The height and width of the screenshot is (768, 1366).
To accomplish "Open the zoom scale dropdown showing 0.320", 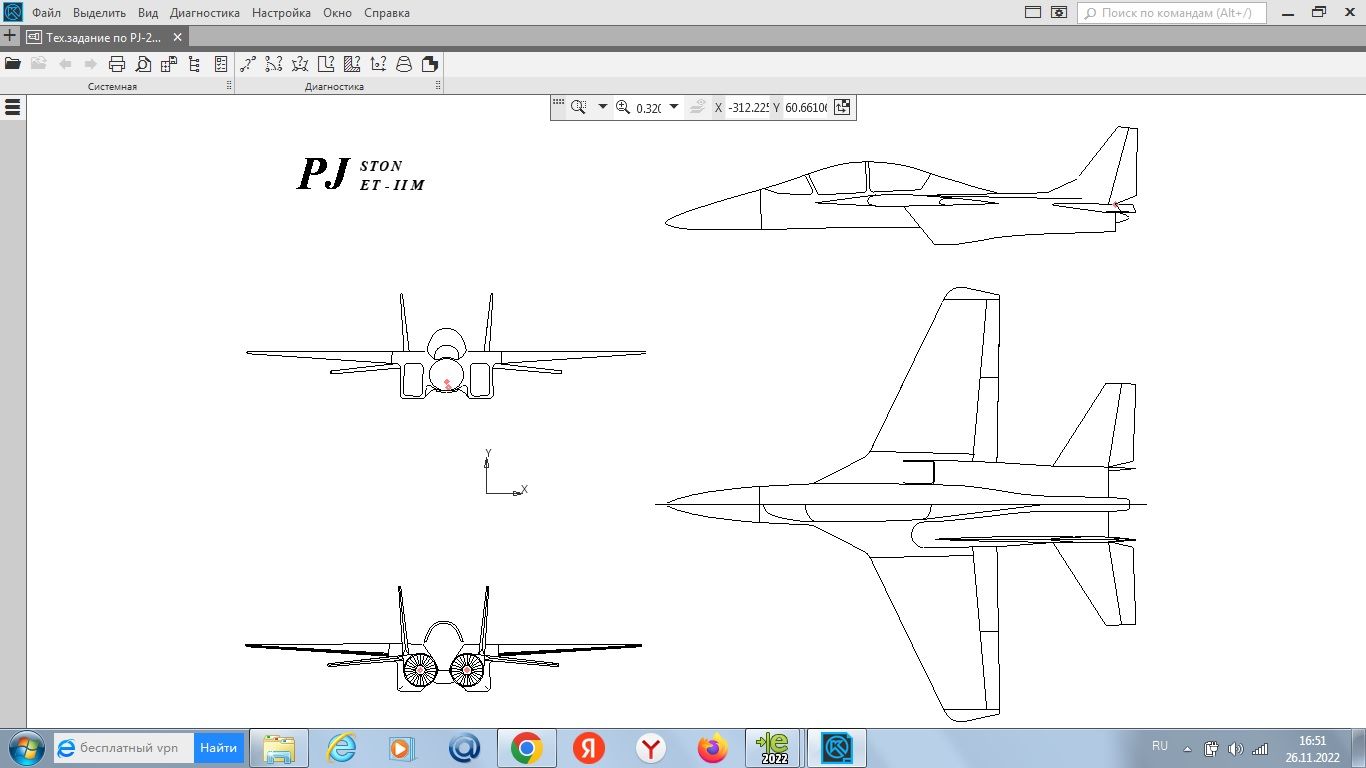I will pos(672,107).
